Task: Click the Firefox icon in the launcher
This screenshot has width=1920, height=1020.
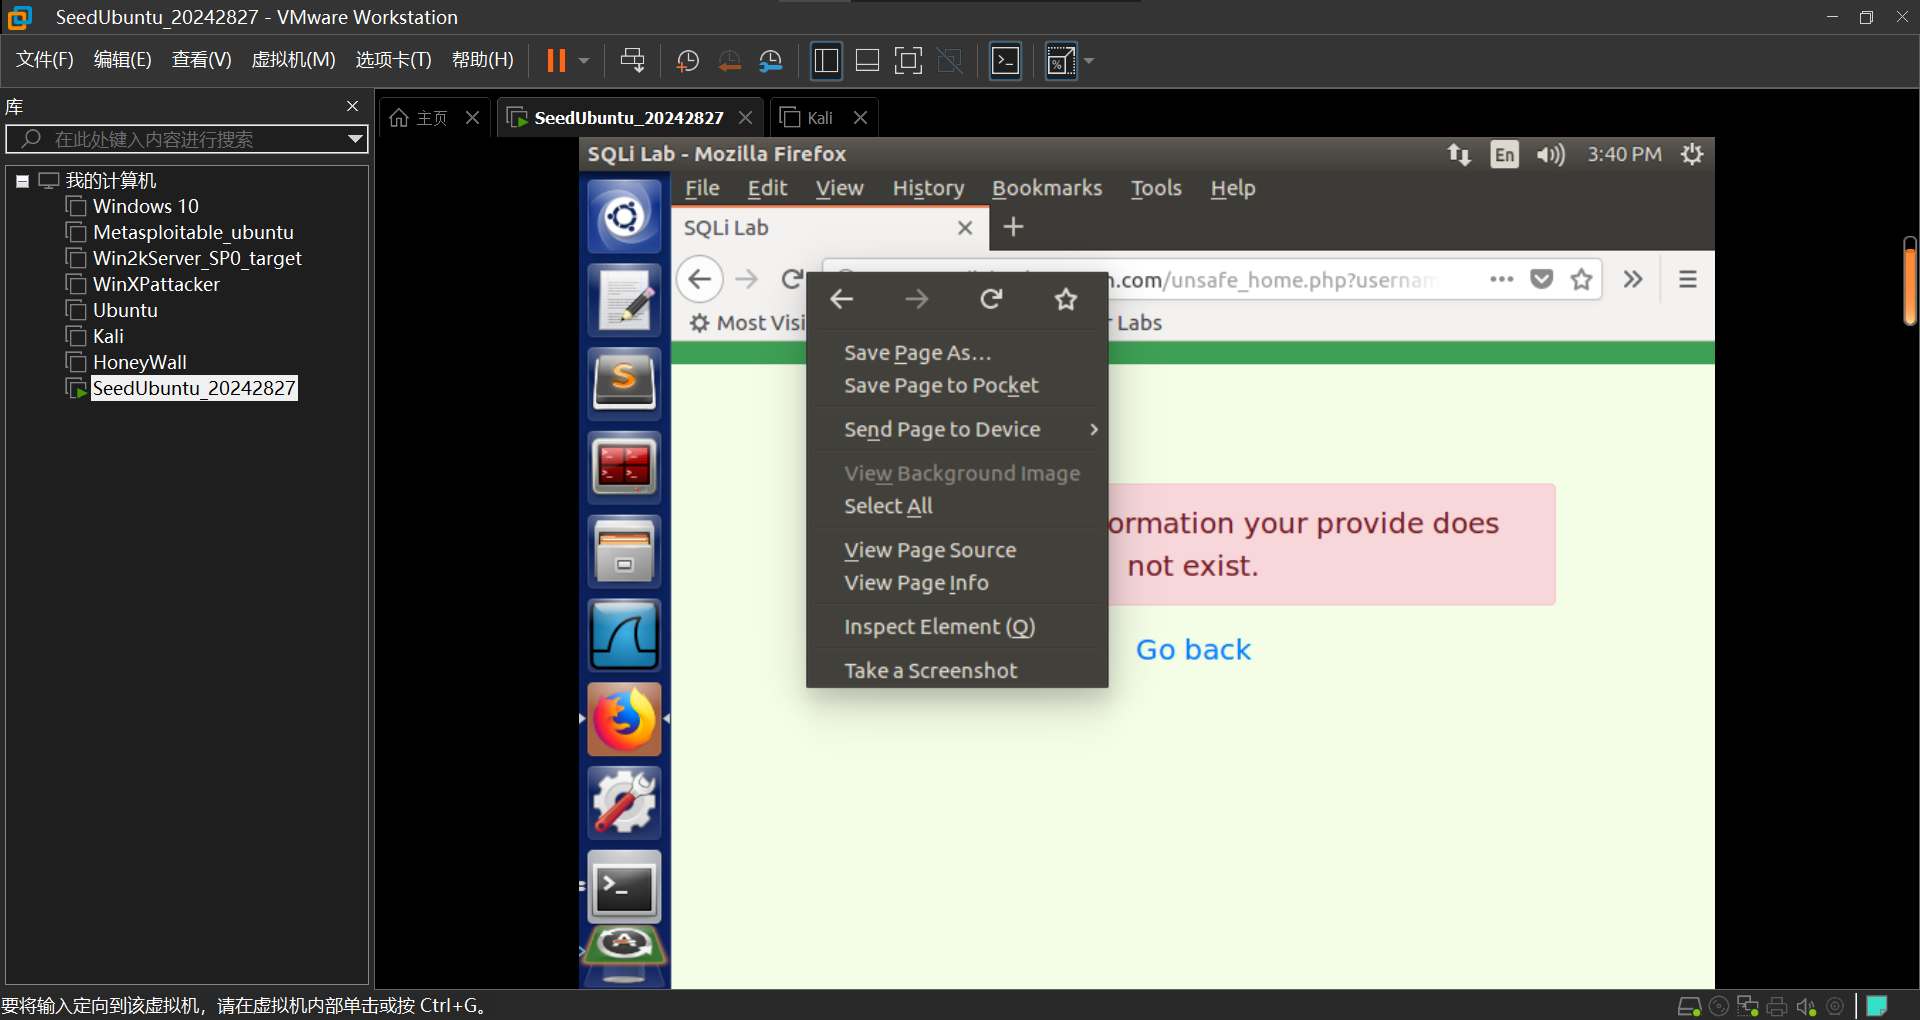Action: point(624,720)
